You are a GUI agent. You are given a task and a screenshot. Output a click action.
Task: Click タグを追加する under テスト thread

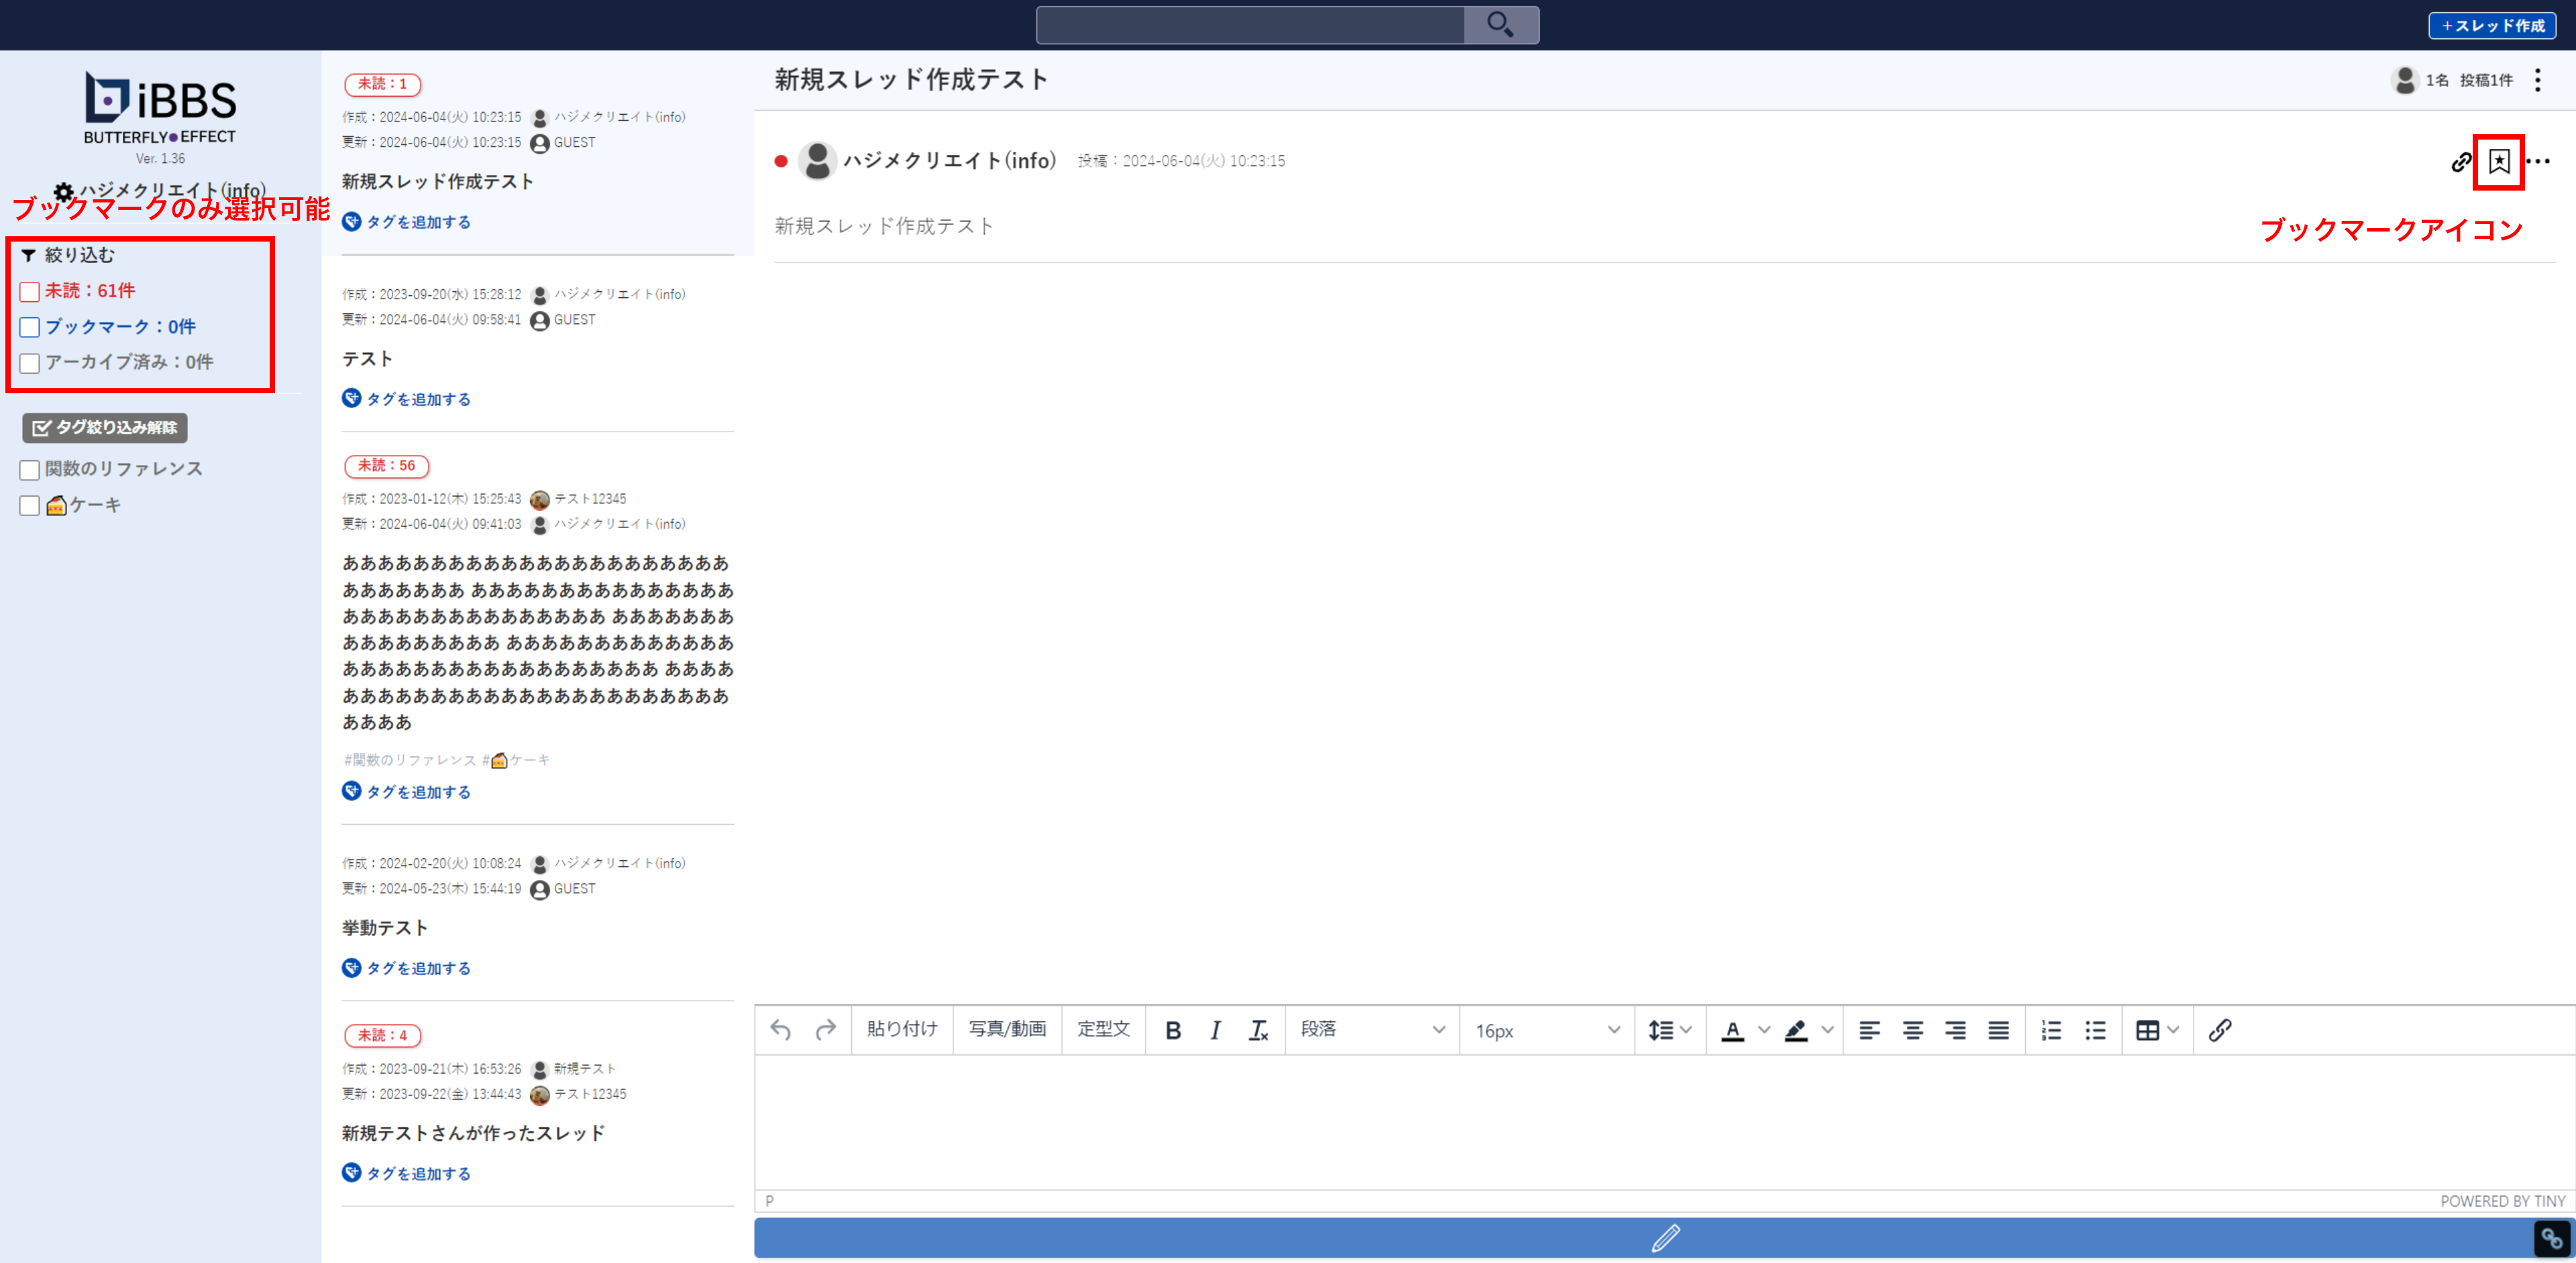click(417, 399)
